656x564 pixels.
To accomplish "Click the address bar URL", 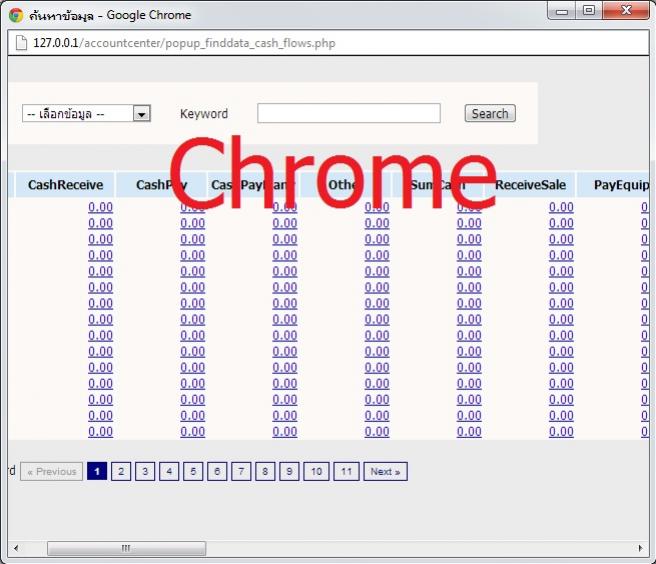I will (184, 43).
